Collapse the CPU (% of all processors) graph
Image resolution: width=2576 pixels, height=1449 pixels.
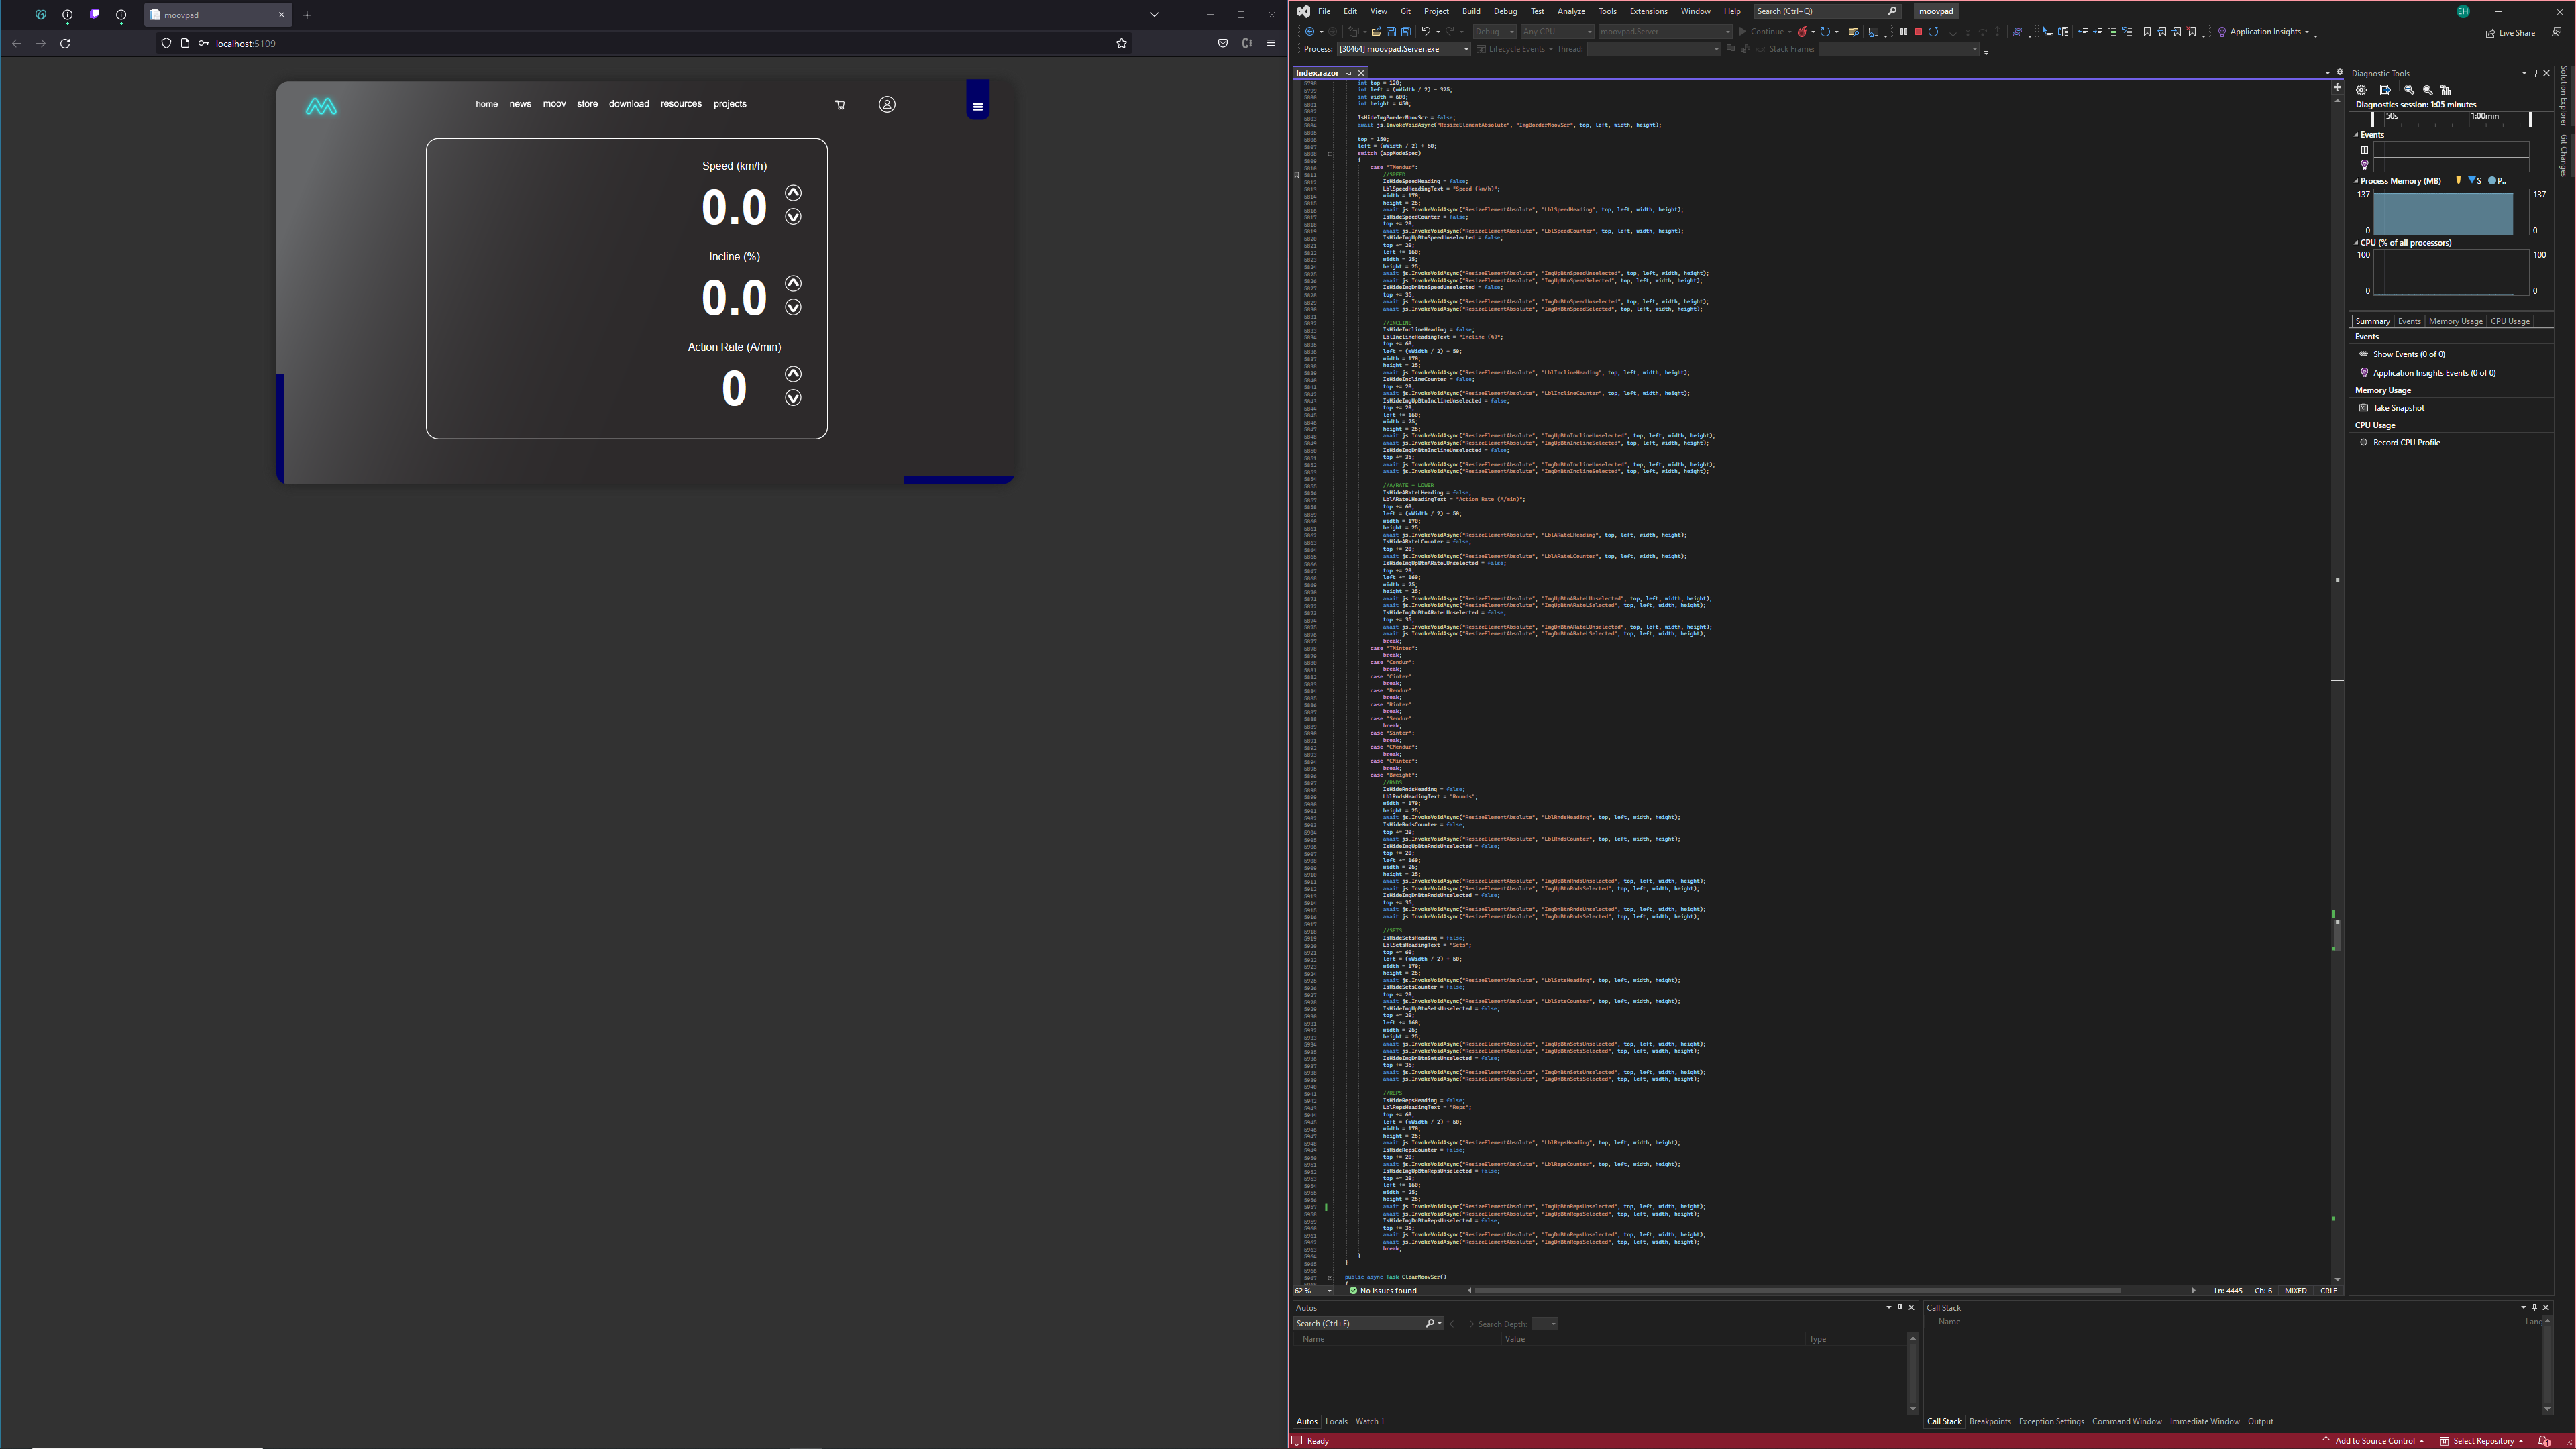2356,243
